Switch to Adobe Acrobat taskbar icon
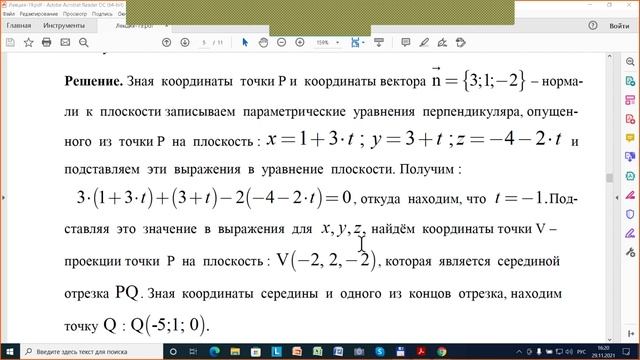The image size is (640, 360). click(x=421, y=351)
